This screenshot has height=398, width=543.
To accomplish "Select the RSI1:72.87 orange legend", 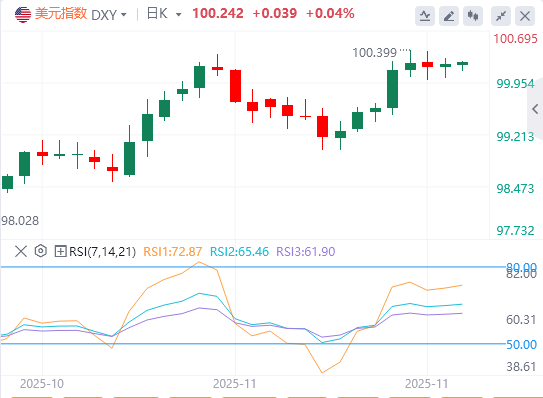I will coord(172,251).
